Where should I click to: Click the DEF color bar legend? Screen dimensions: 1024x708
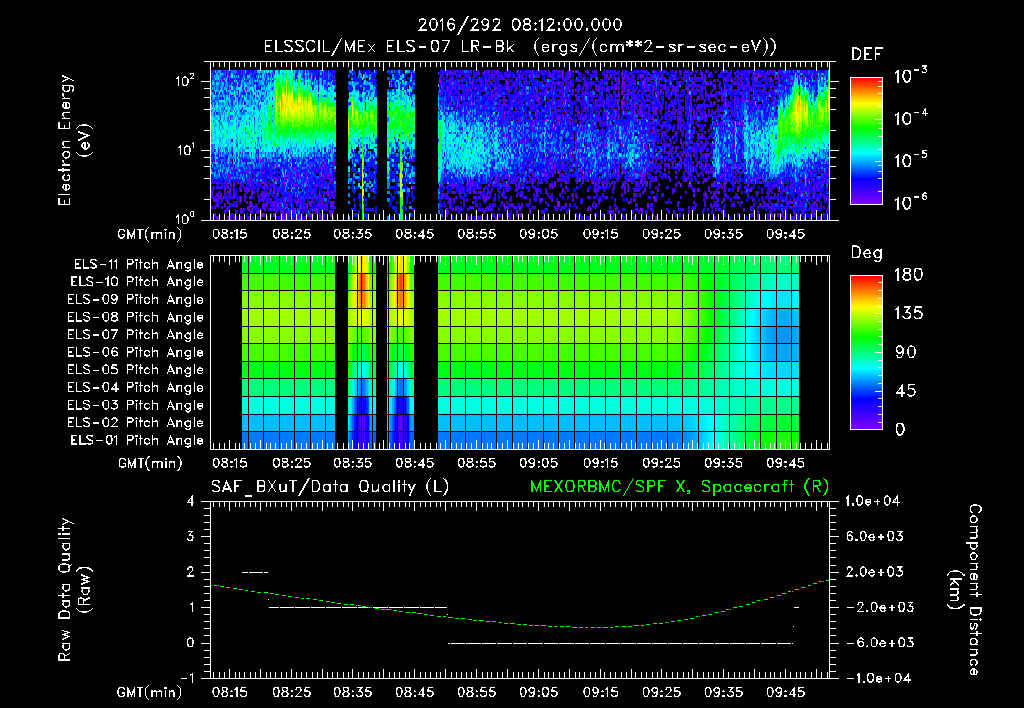click(x=866, y=141)
